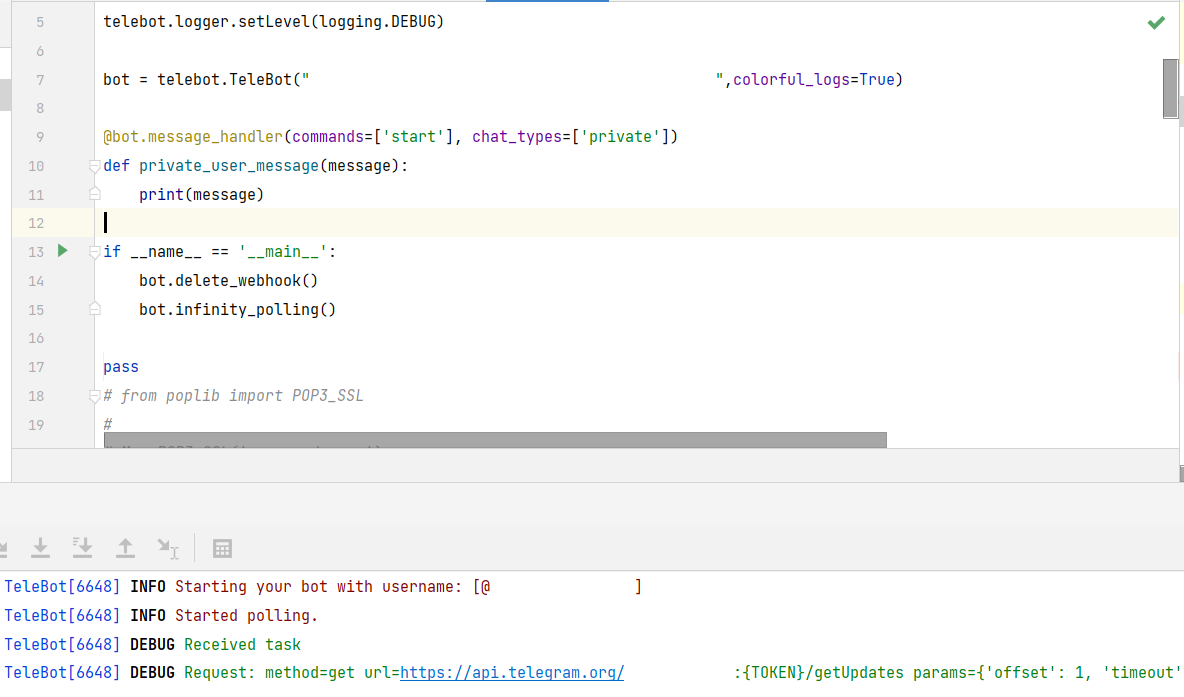Click the Down the Stack Trace console icon
1184x697 pixels.
click(x=40, y=548)
